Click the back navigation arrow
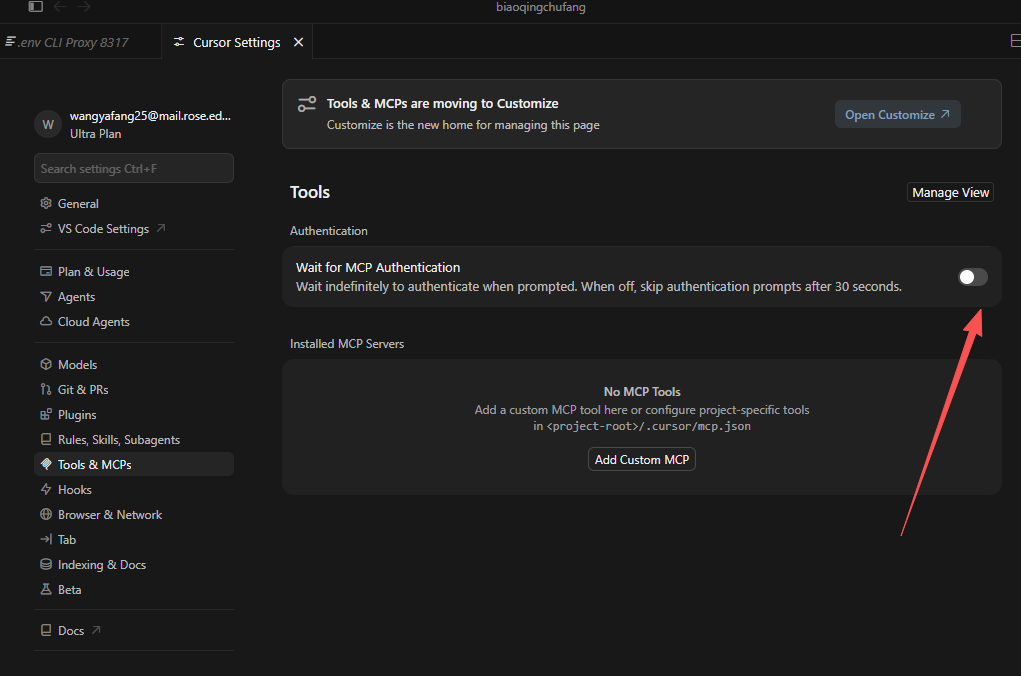Image resolution: width=1021 pixels, height=676 pixels. (x=60, y=7)
